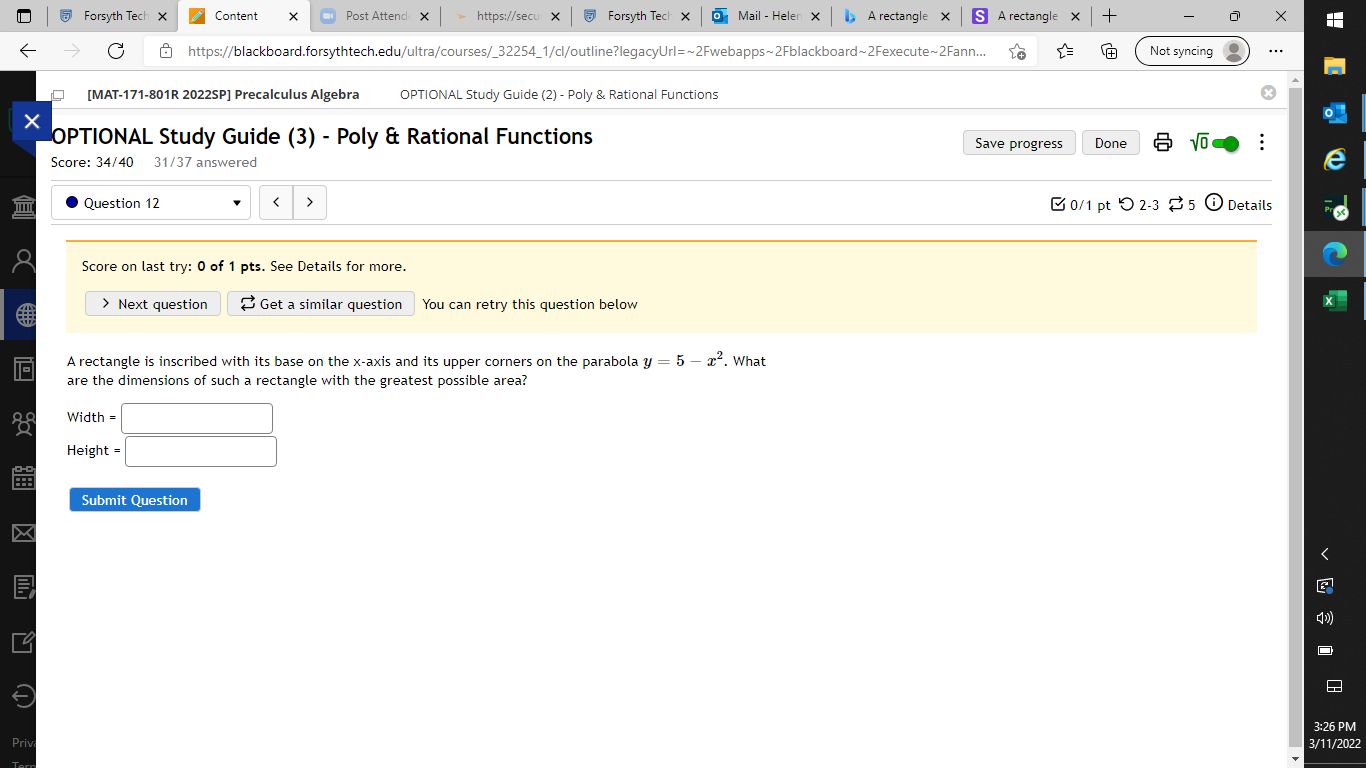1366x768 pixels.
Task: Open the assessment three-dot options menu
Action: (1262, 143)
